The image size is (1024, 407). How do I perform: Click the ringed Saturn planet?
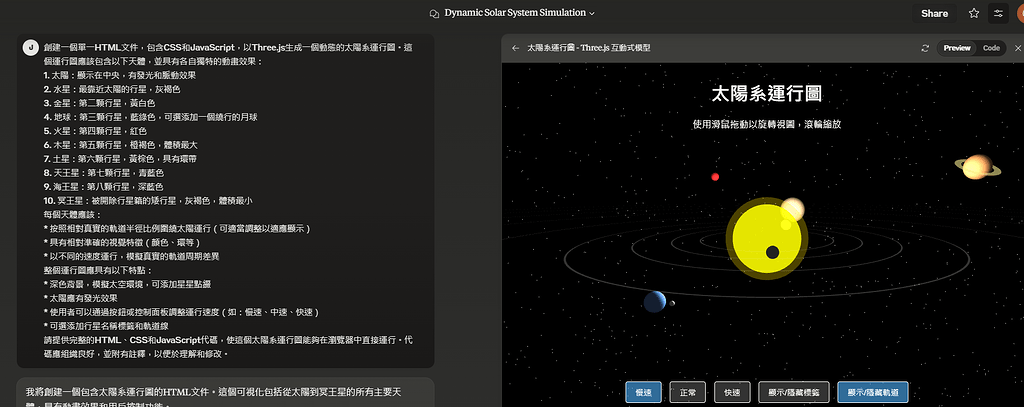(x=978, y=167)
